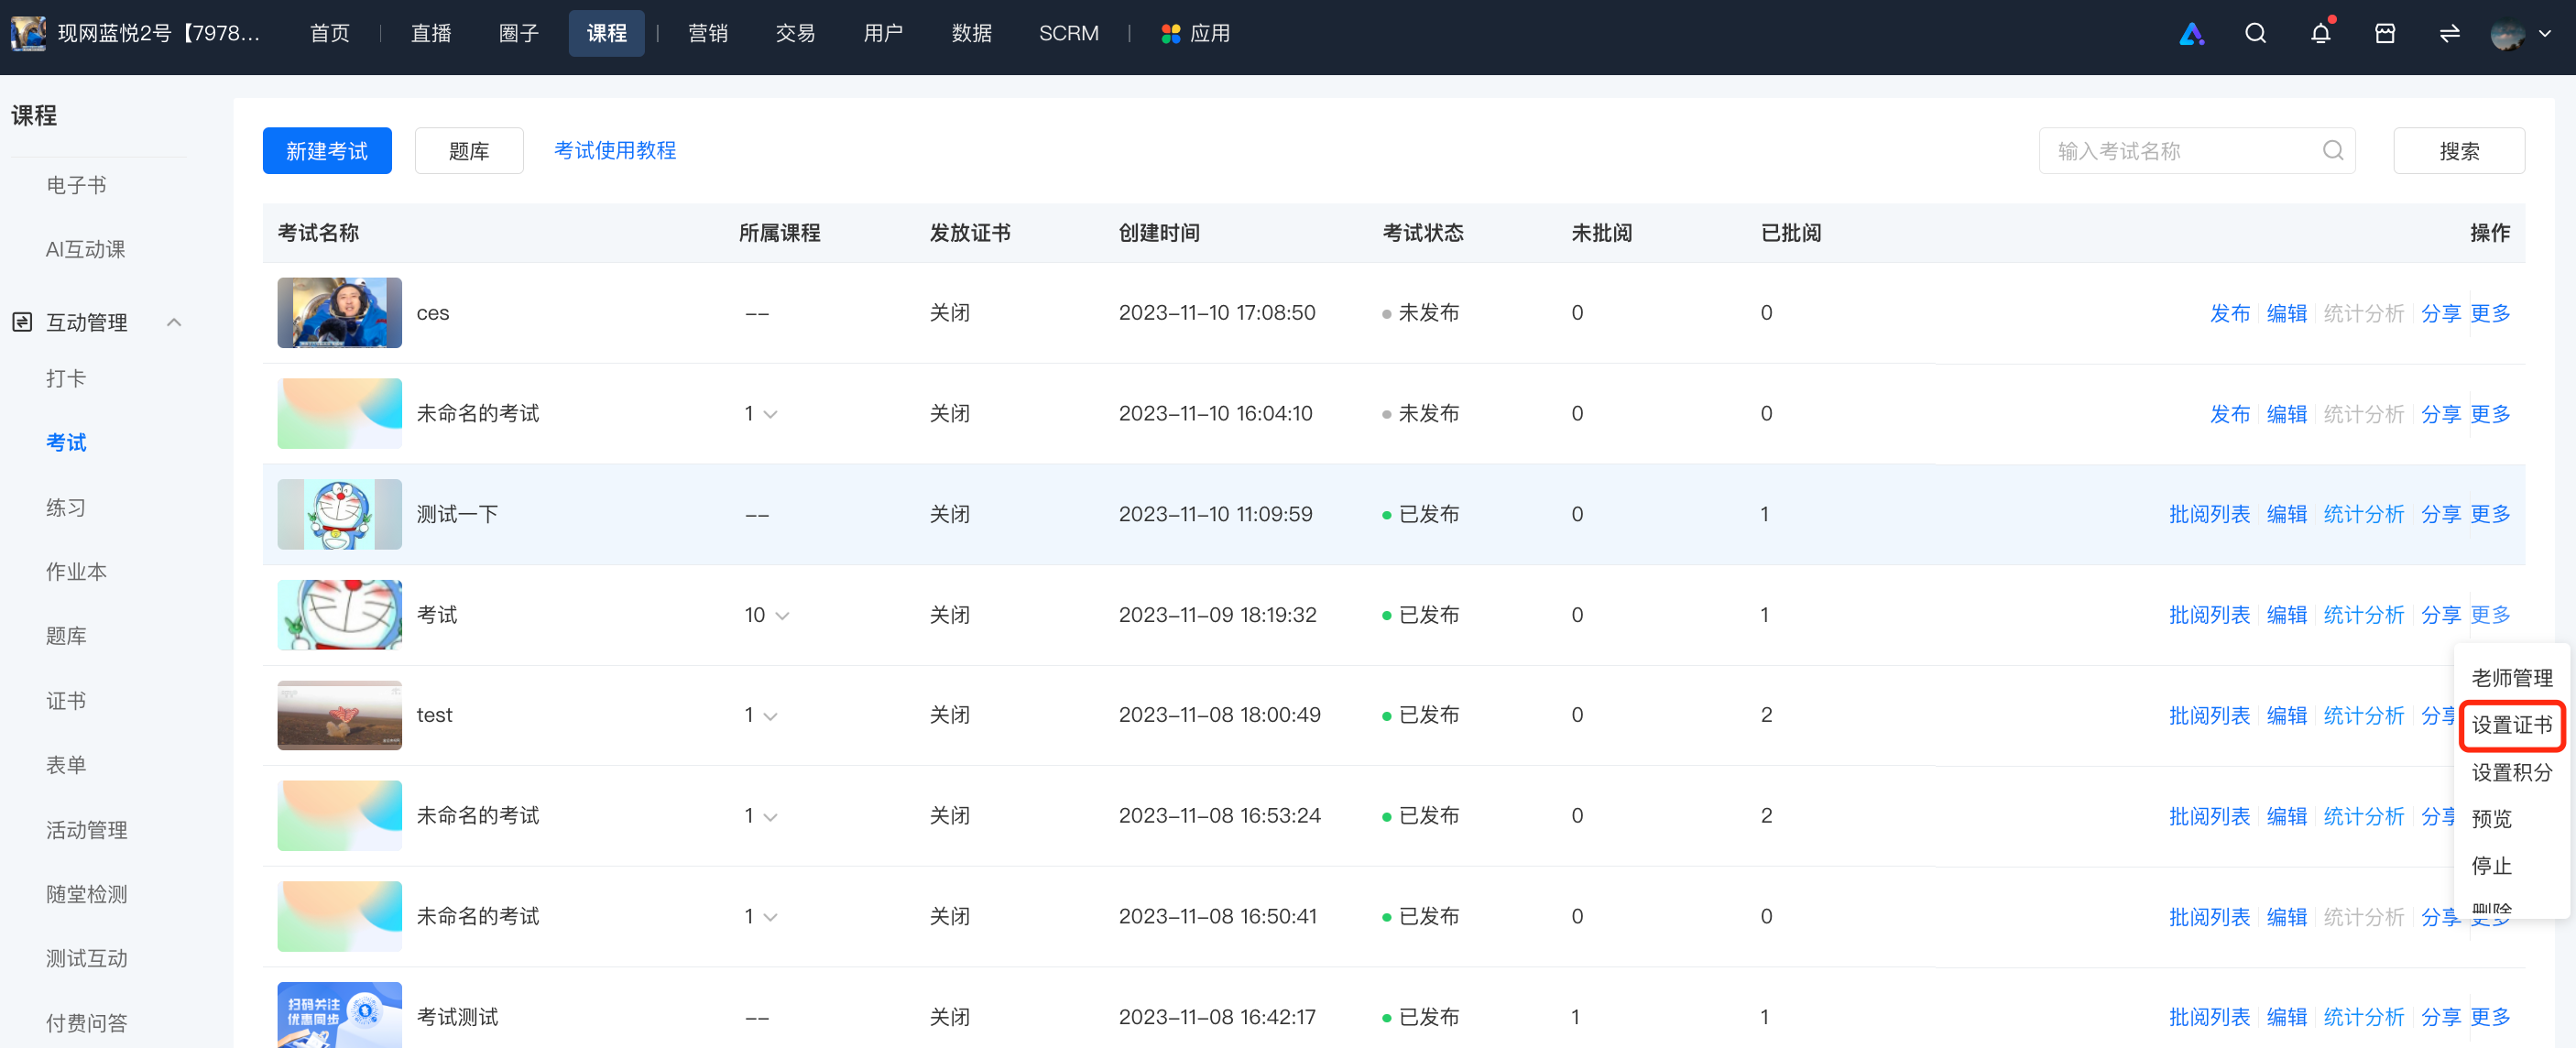Expand course count dropdown for 考试 row
This screenshot has height=1048, width=2576.
pyautogui.click(x=782, y=615)
